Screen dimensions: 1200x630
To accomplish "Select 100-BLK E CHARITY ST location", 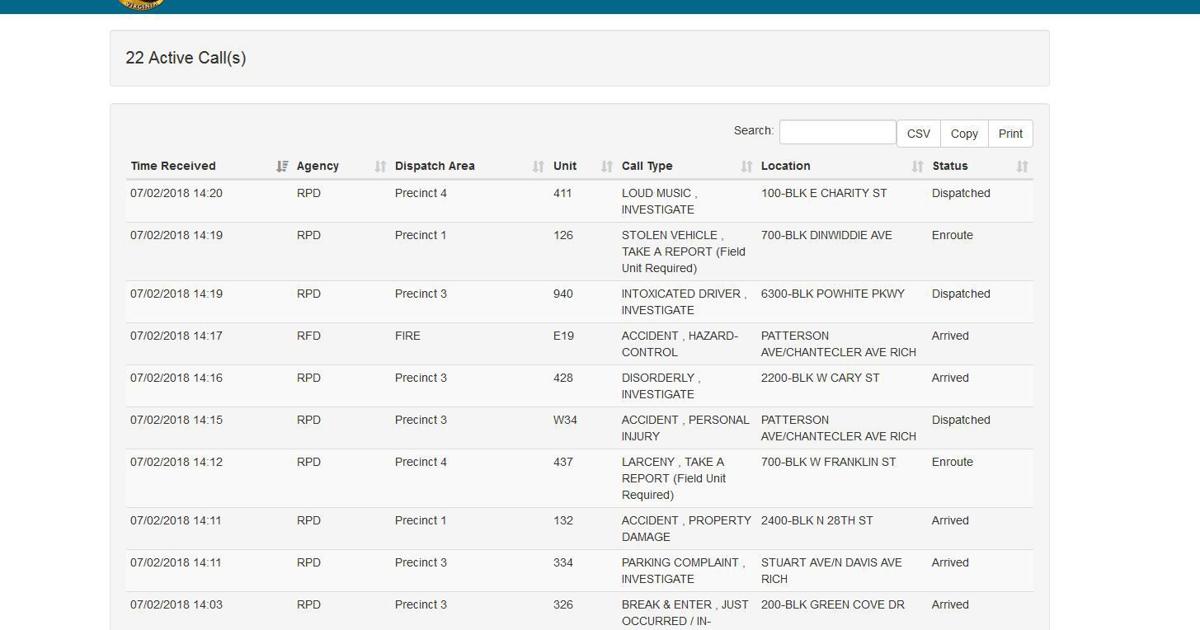I will pos(824,193).
